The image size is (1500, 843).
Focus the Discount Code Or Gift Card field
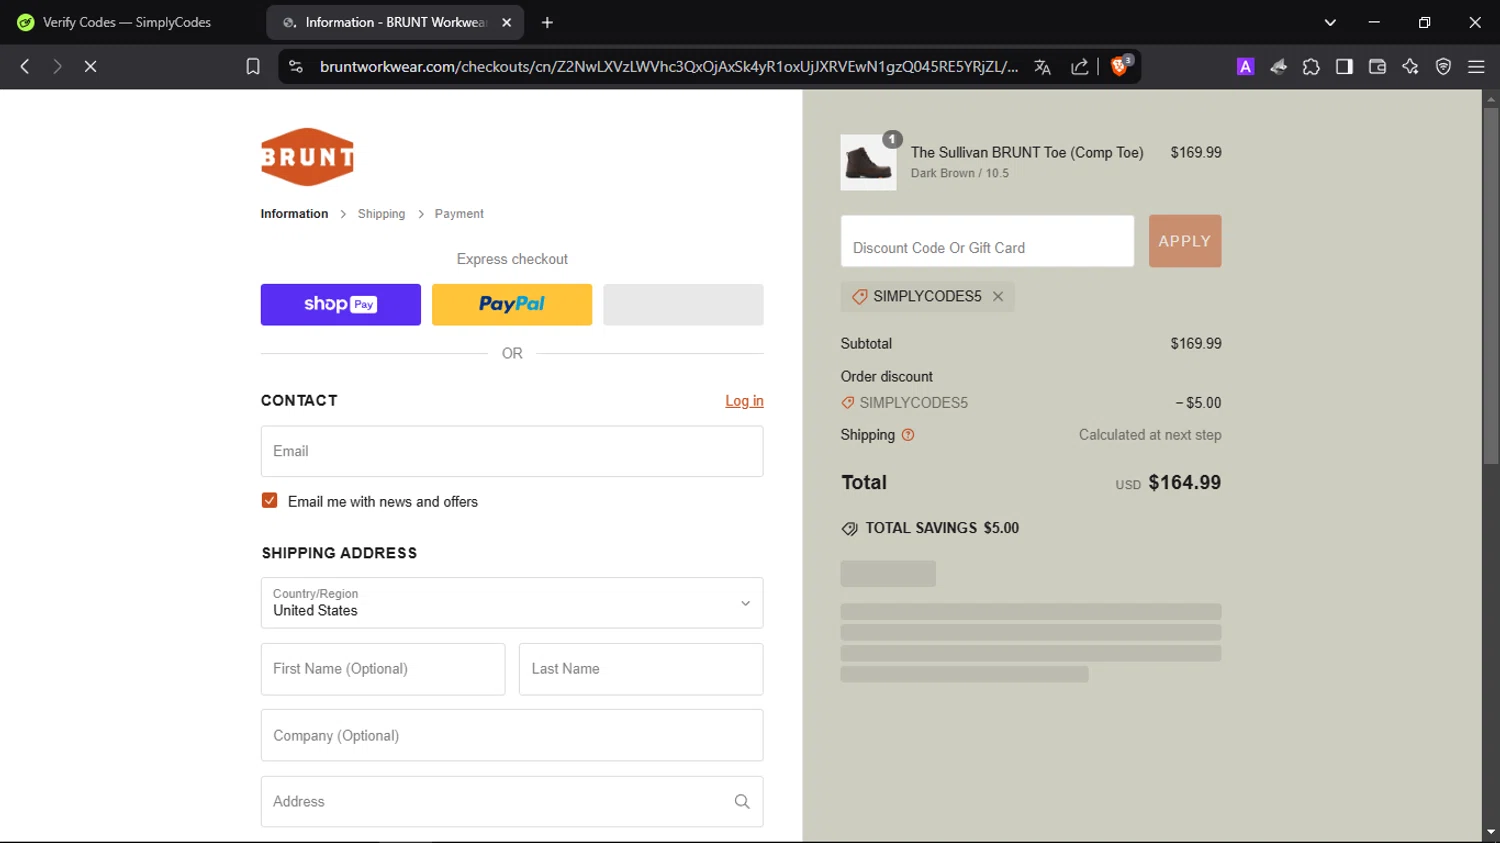click(987, 241)
